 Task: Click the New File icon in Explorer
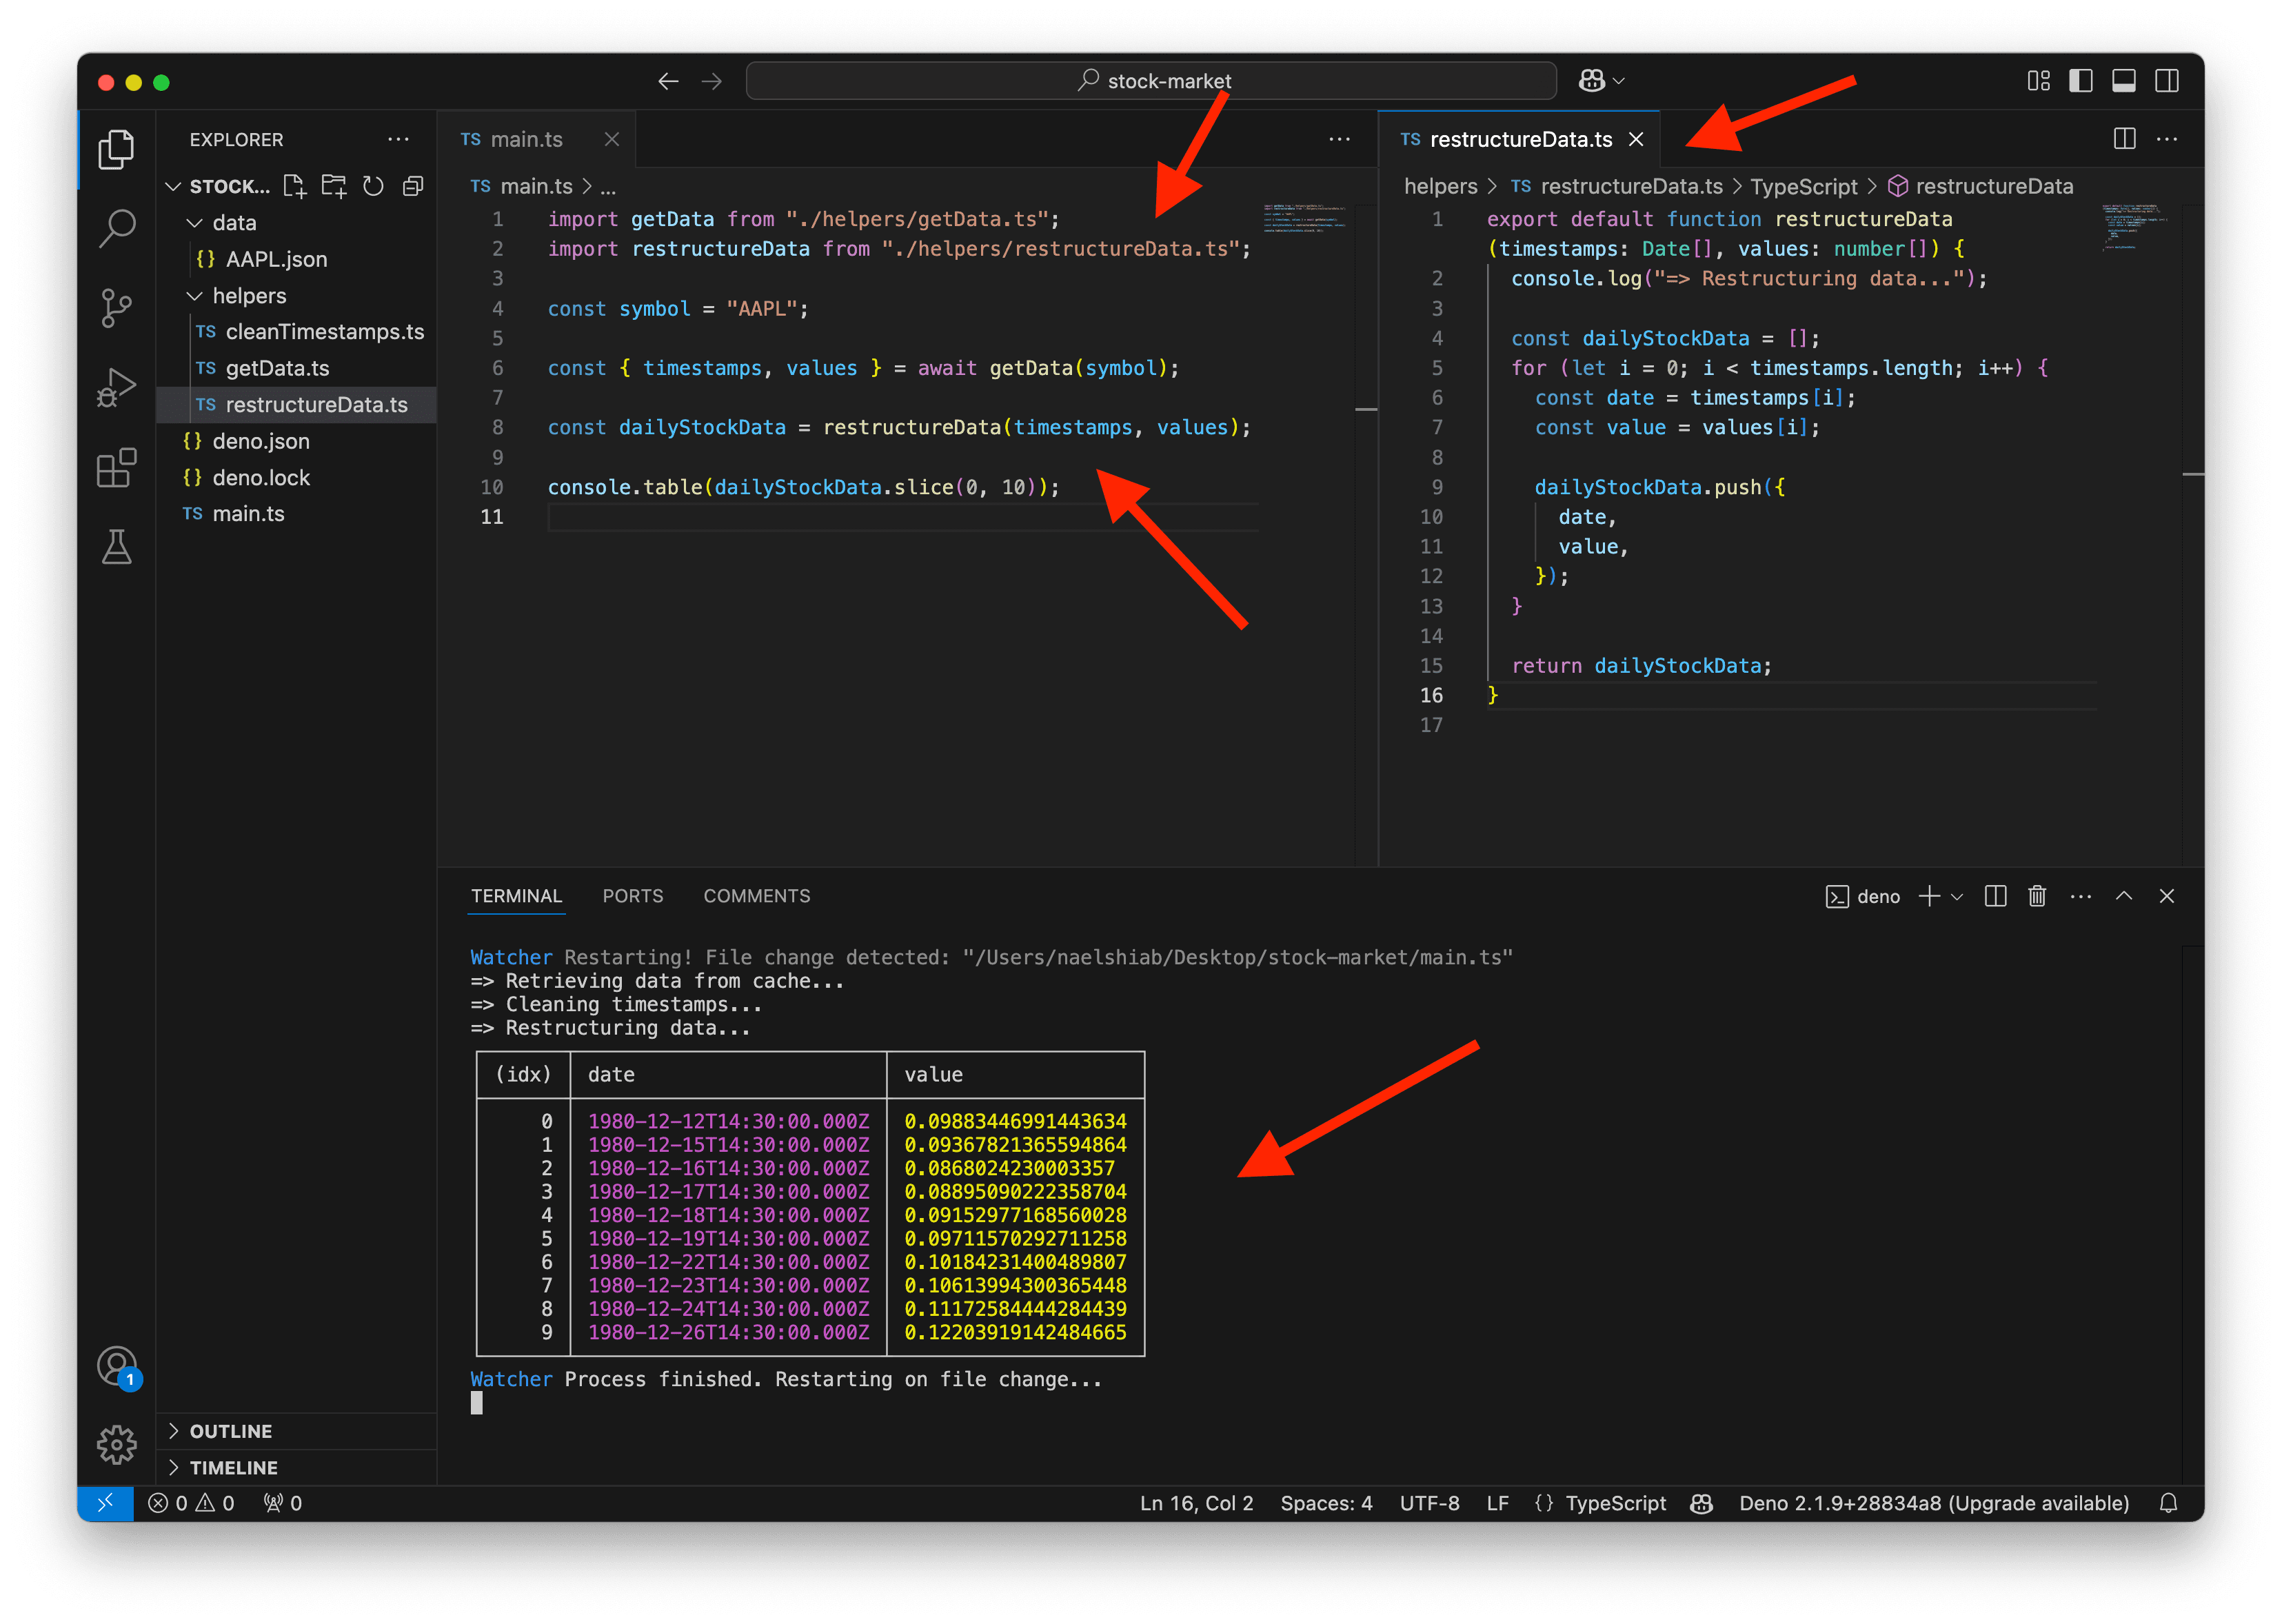coord(294,186)
